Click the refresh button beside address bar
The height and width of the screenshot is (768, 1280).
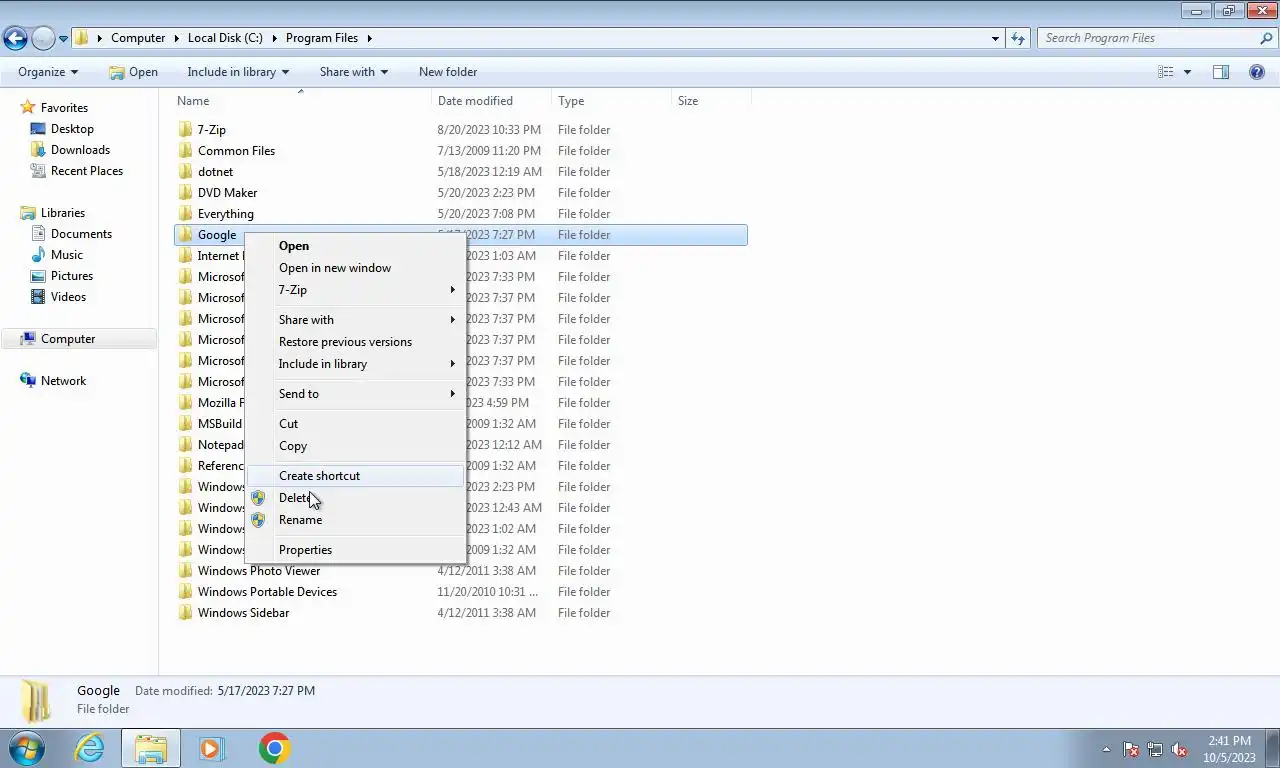(x=1018, y=38)
